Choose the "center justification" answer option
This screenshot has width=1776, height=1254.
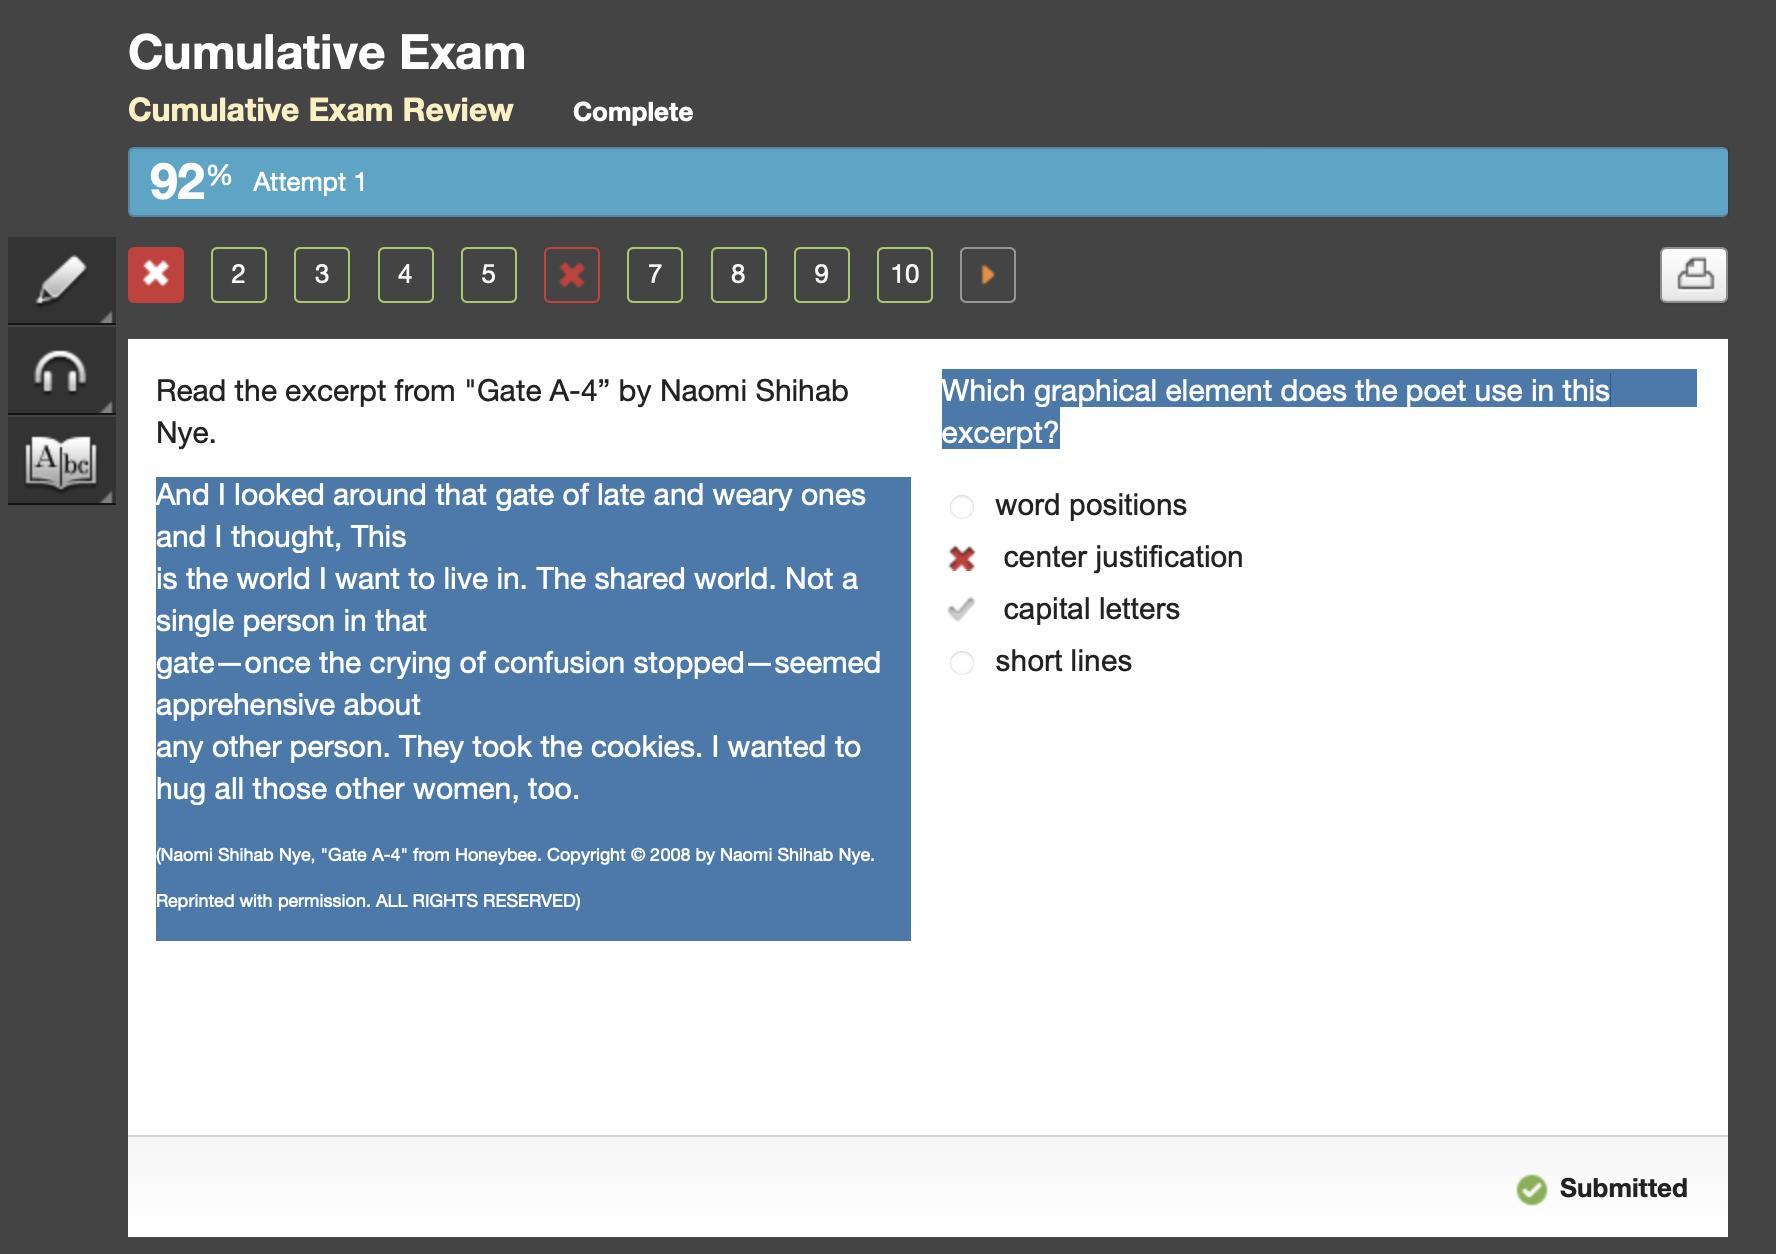(1122, 557)
